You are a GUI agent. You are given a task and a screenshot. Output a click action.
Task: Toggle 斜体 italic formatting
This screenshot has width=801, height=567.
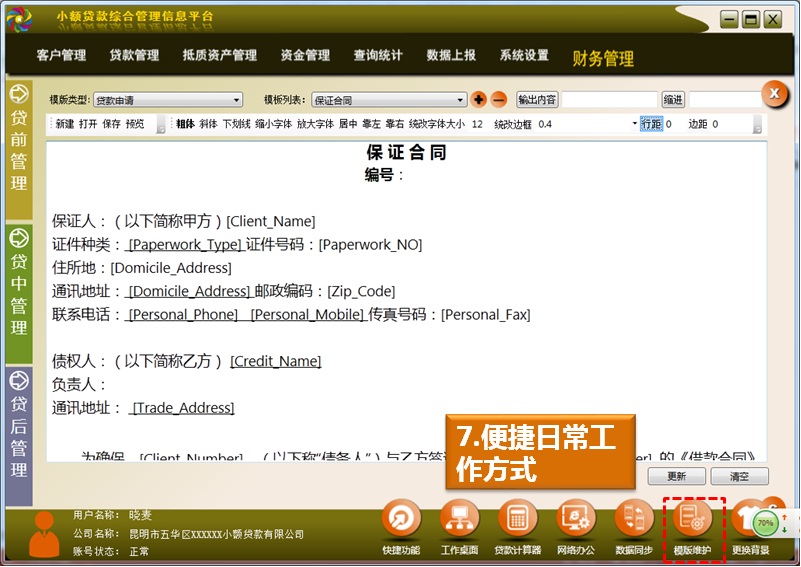point(208,124)
